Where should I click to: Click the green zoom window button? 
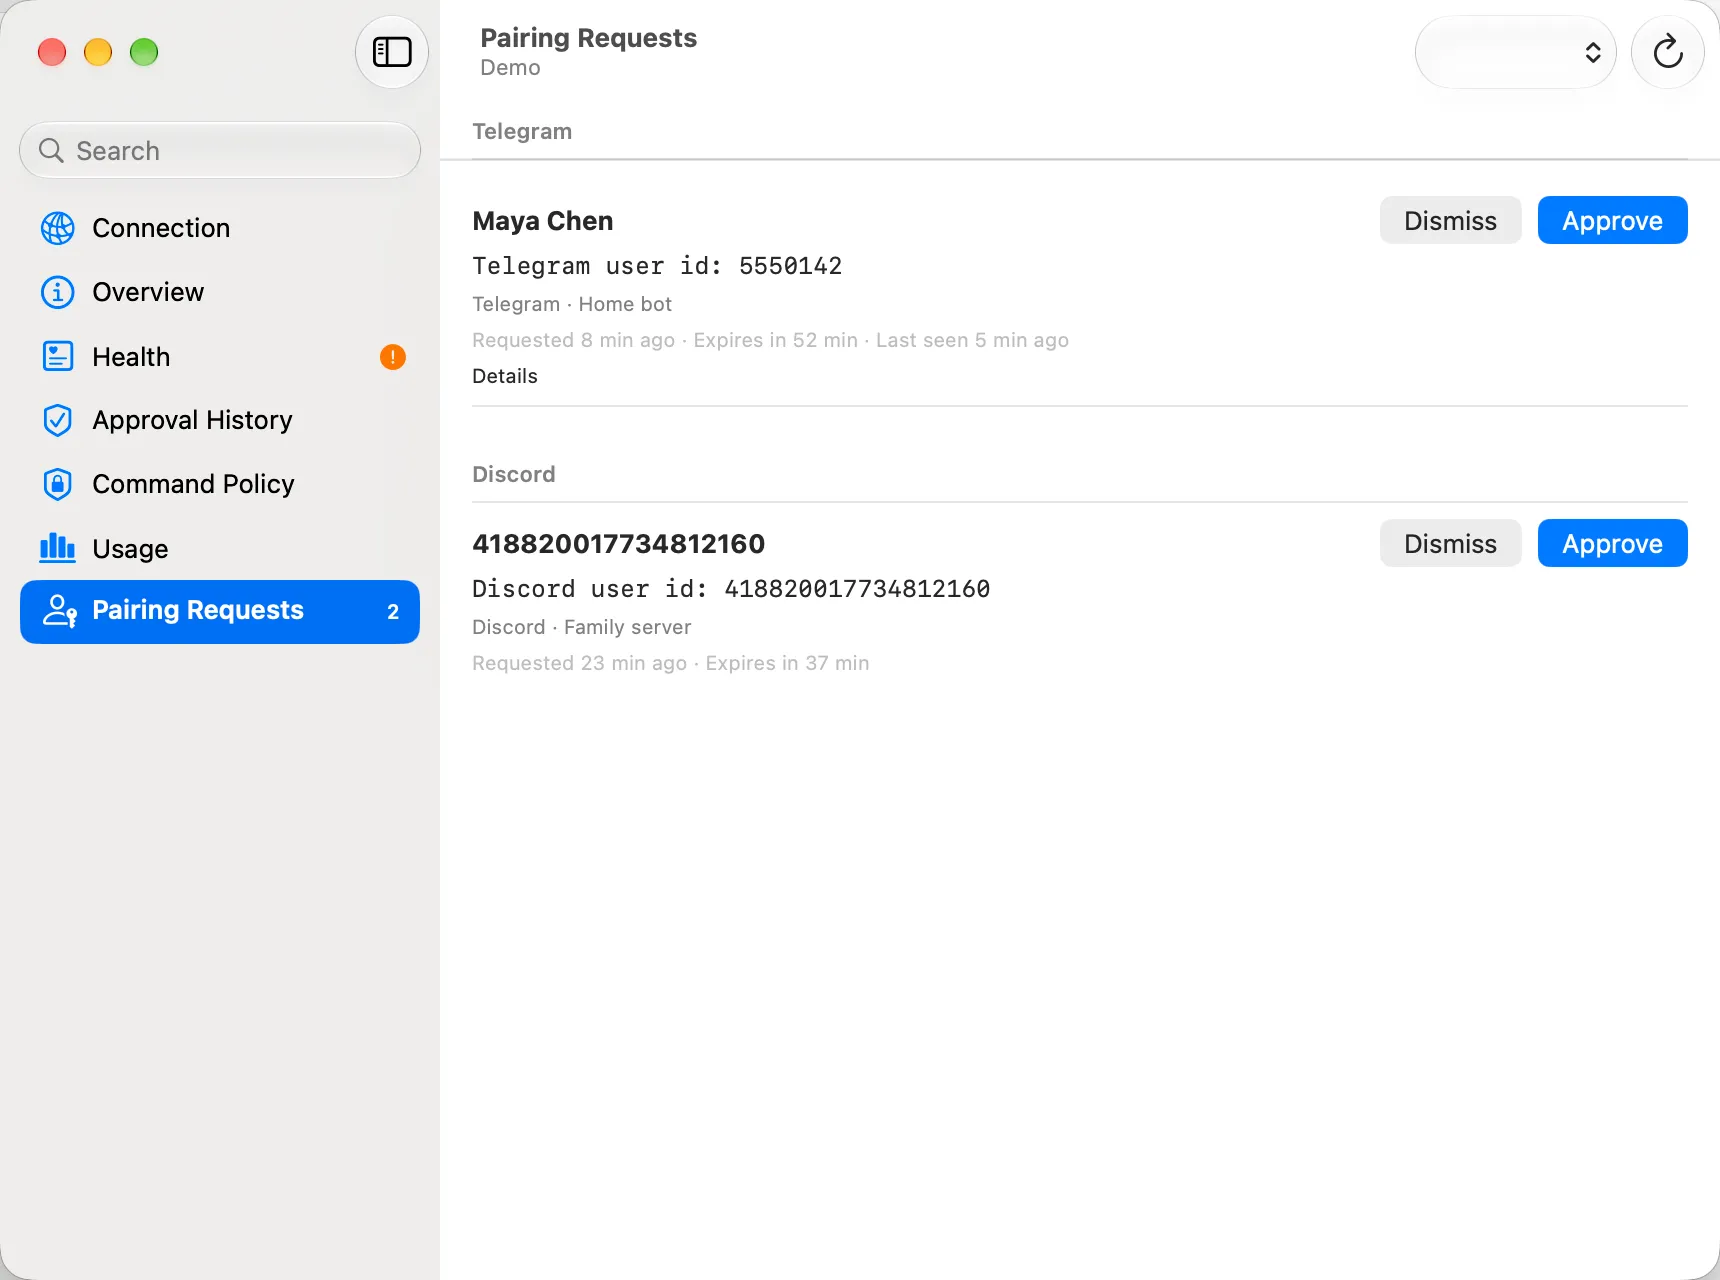[x=144, y=52]
